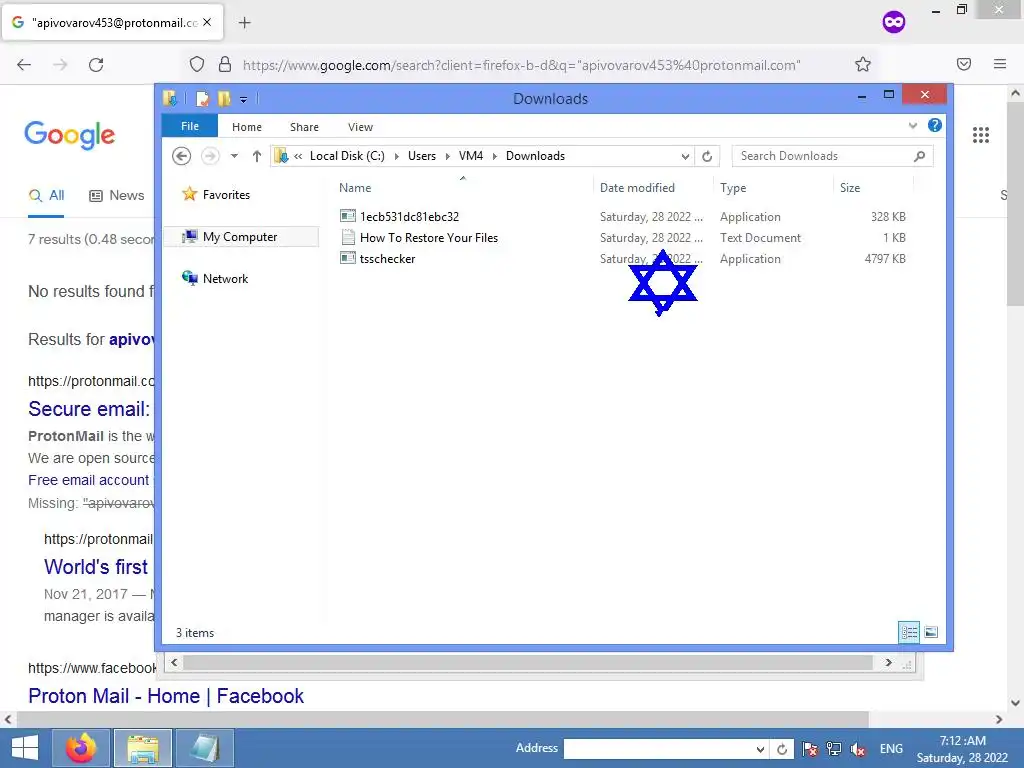Click search magnifier in Search Downloads

coord(920,156)
